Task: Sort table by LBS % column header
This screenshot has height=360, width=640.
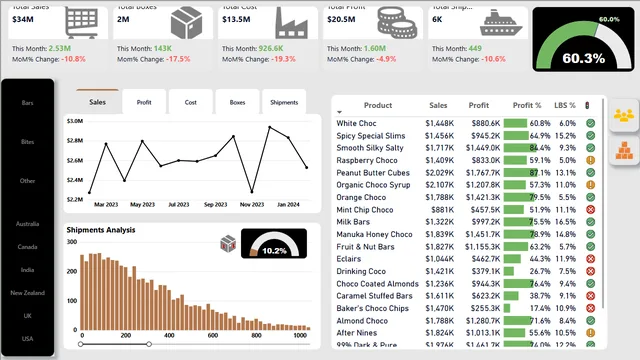Action: click(x=565, y=105)
